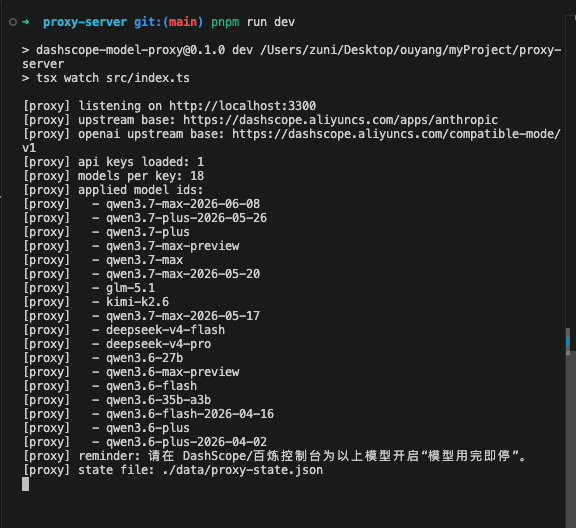
Task: Click the 'run dev' command arguments
Action: 271,22
